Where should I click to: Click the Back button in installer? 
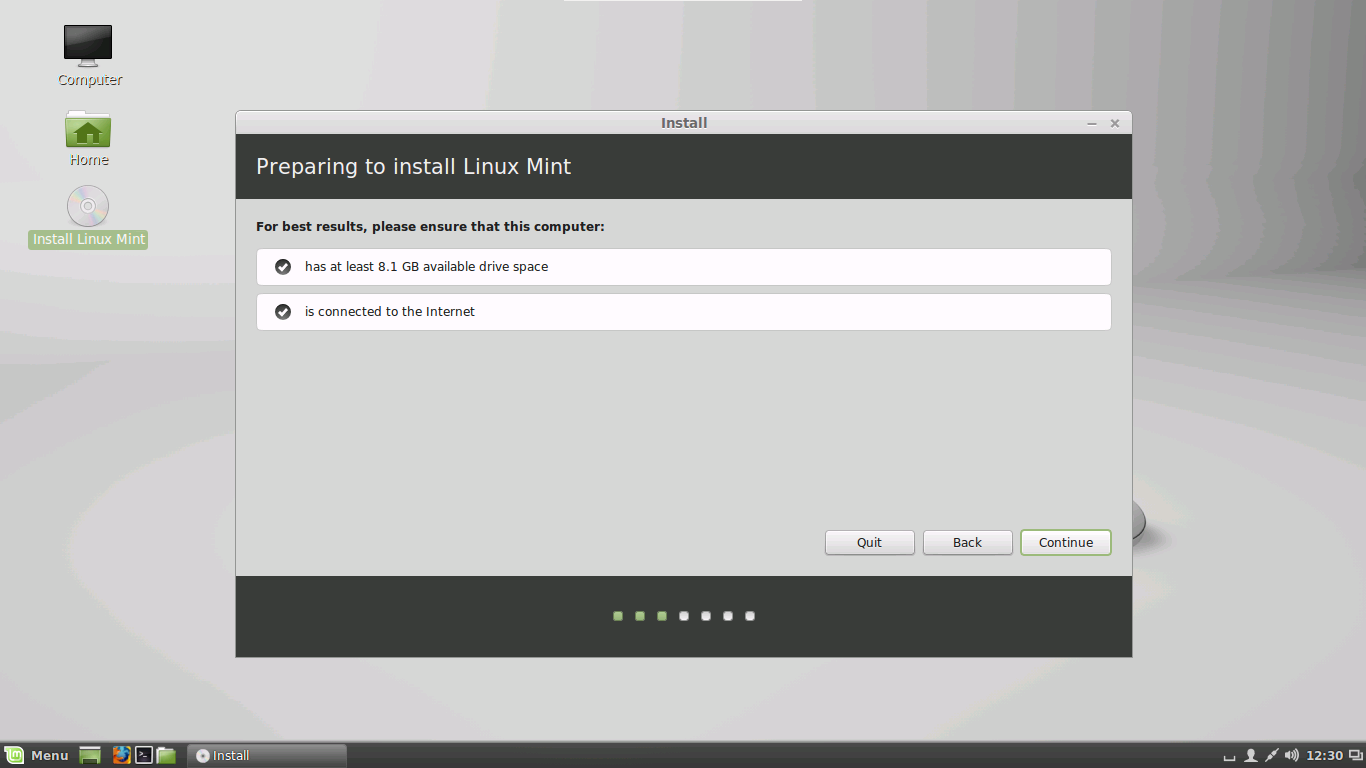tap(967, 542)
